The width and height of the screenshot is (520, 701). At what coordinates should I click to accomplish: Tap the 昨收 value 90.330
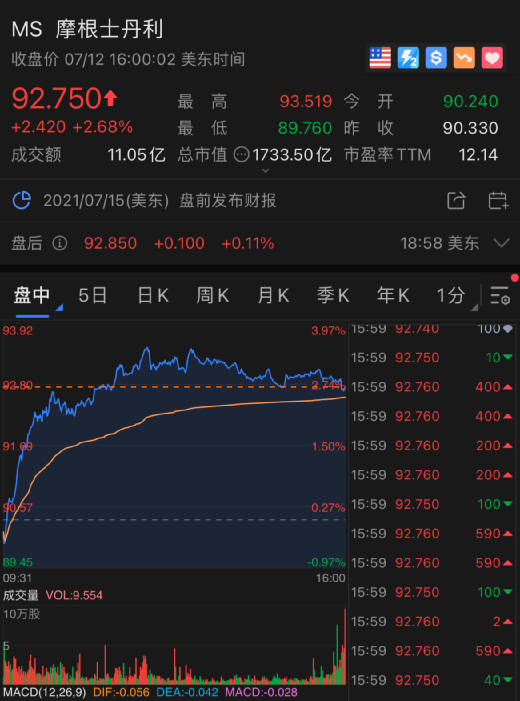tap(470, 128)
